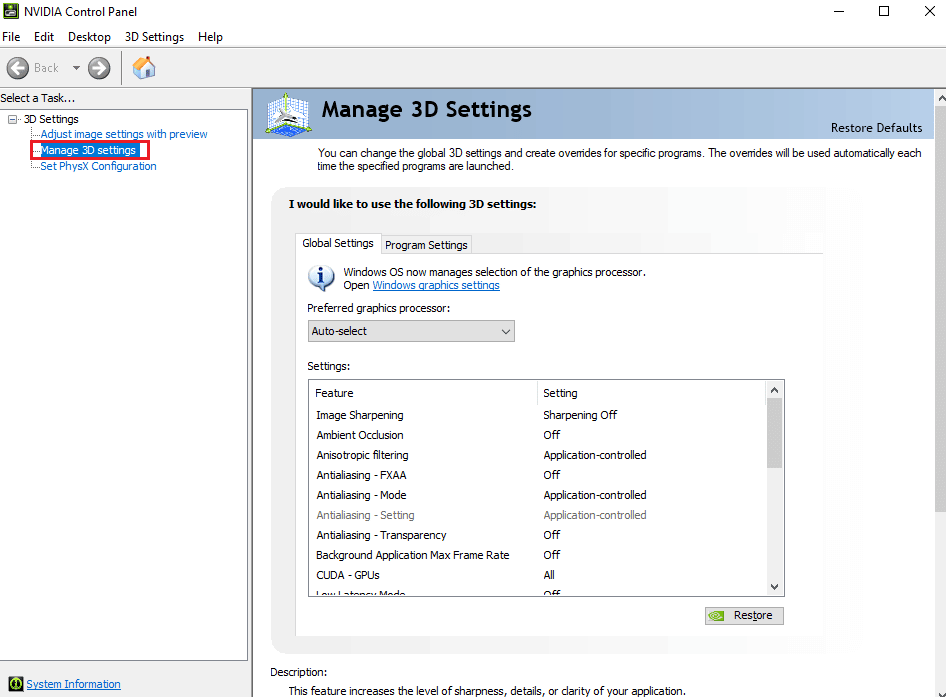Select Set PhysX Configuration
Screen dimensions: 946x697
[x=98, y=166]
